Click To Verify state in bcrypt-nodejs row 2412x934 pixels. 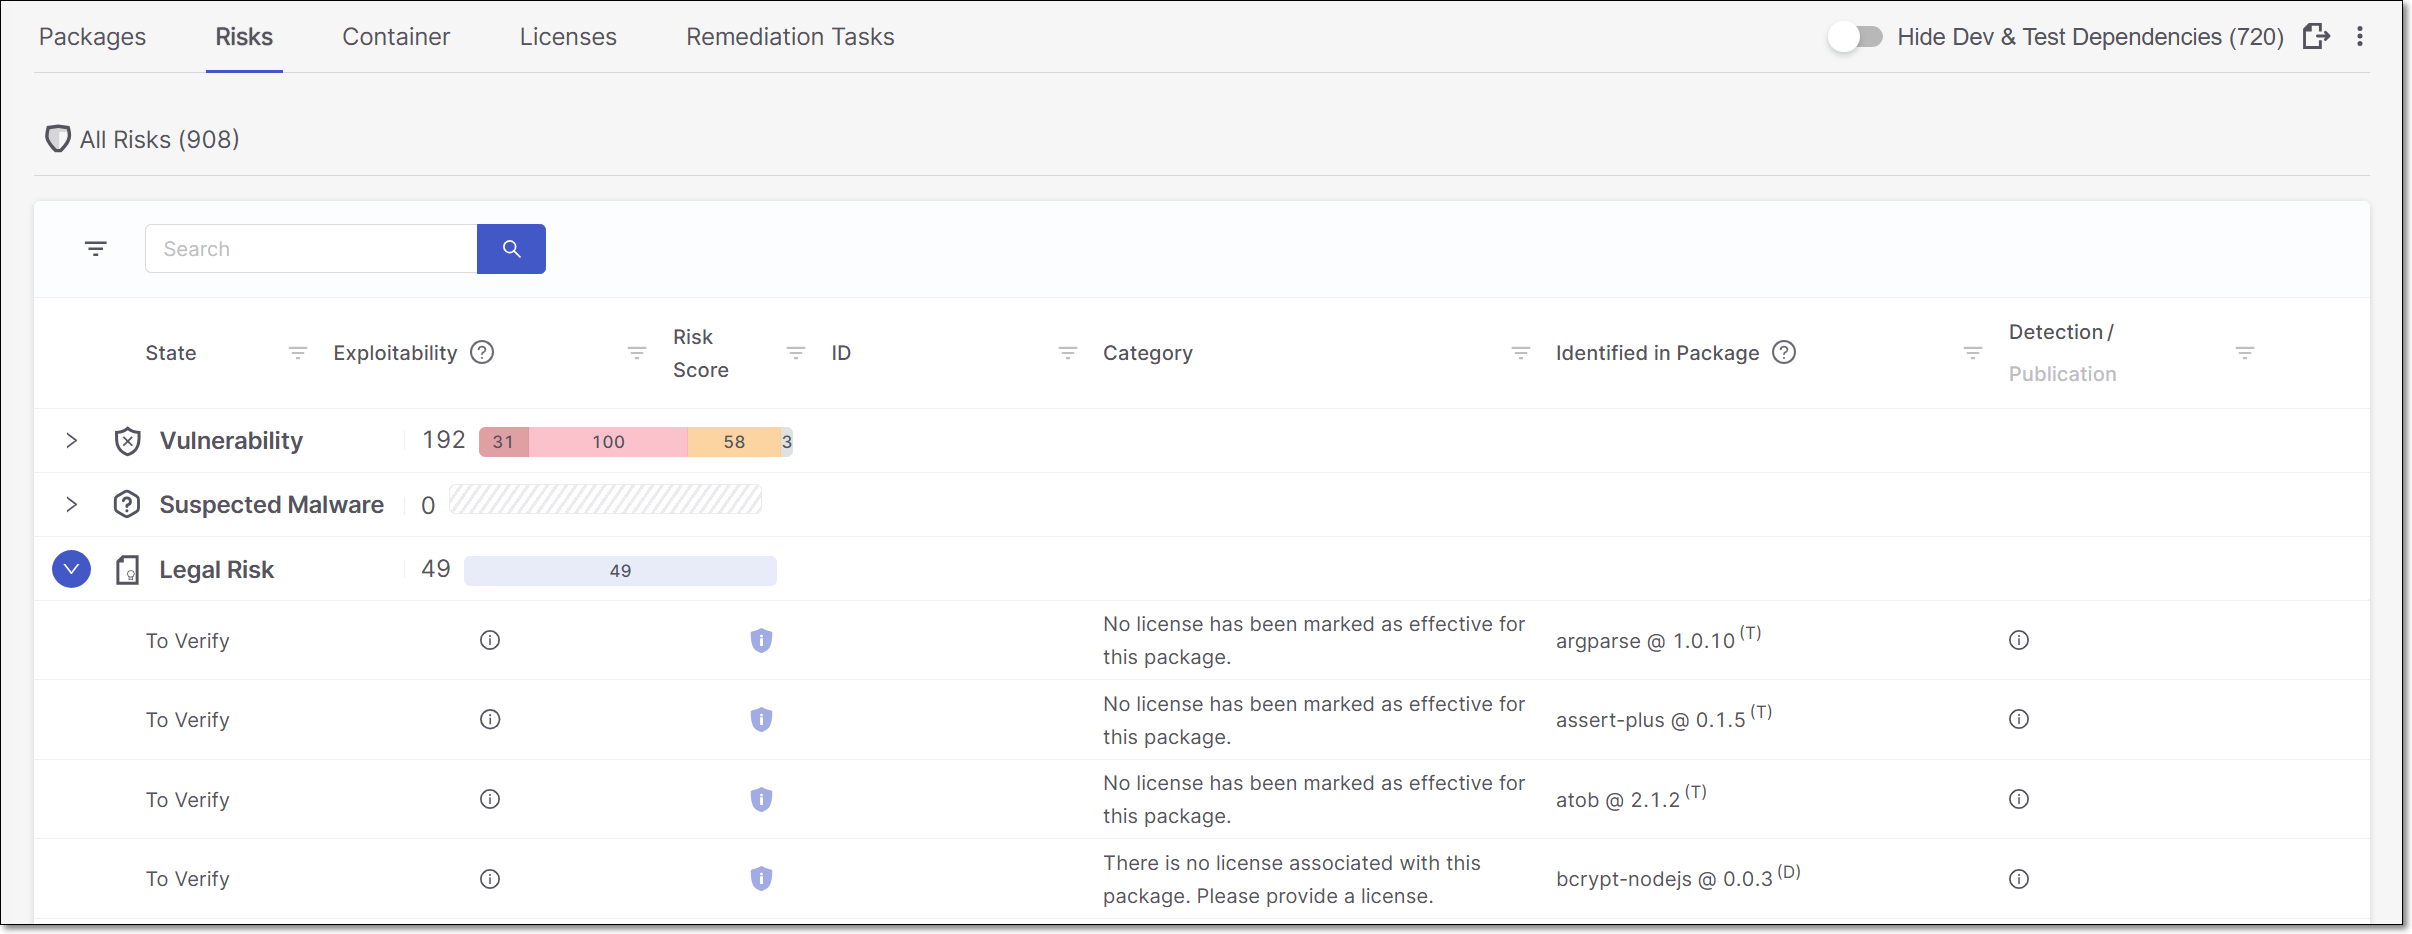(x=187, y=879)
